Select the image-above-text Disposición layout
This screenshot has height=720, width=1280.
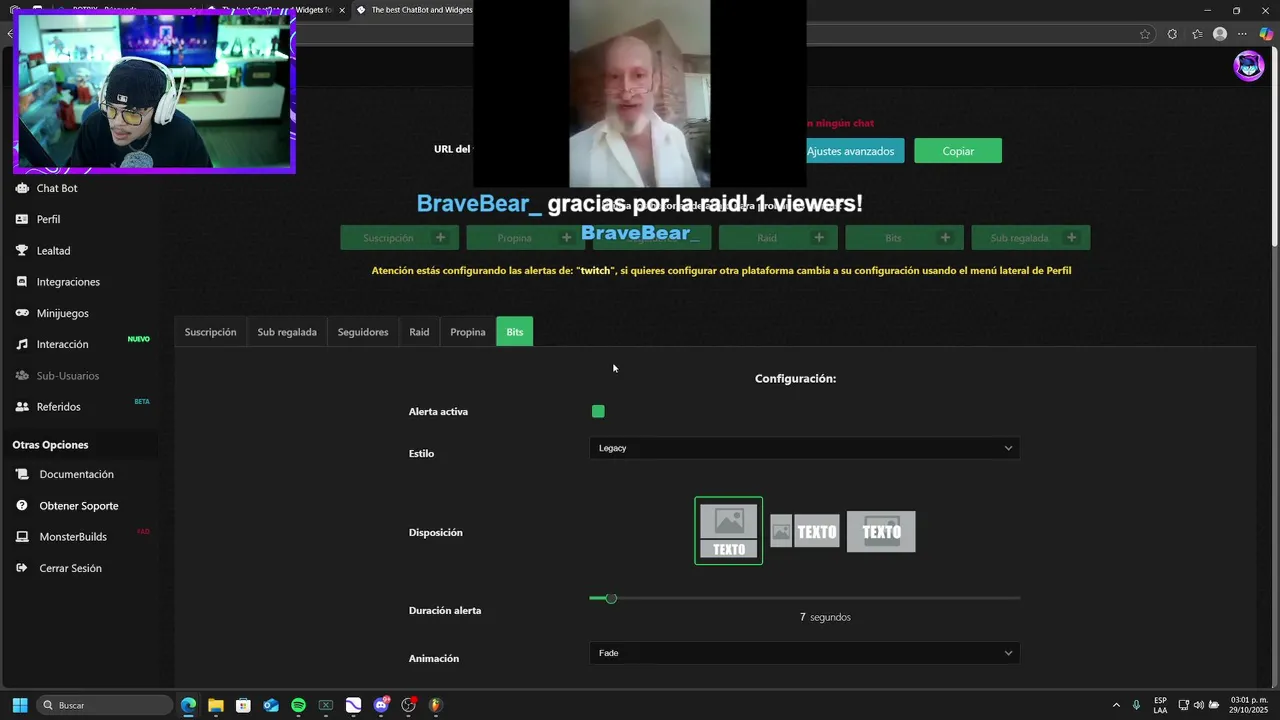(x=729, y=531)
